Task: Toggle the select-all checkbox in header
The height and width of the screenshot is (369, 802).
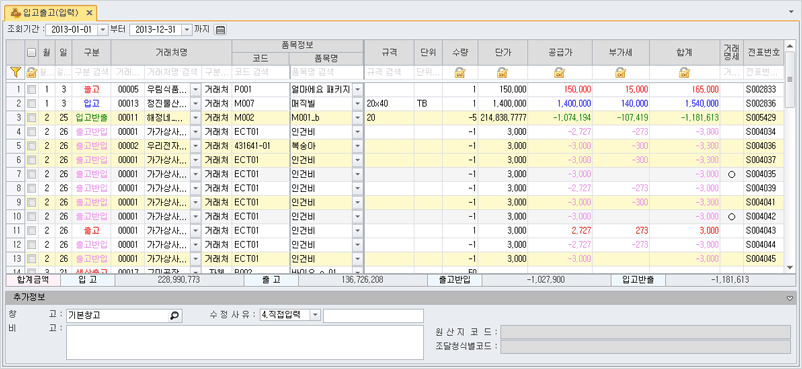Action: (32, 52)
